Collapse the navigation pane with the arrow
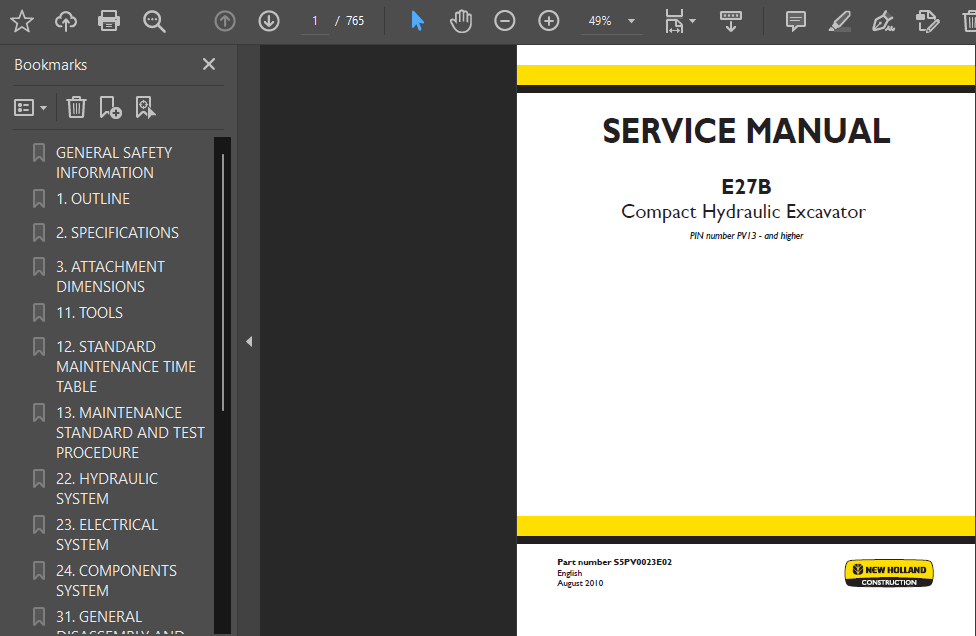Image resolution: width=976 pixels, height=636 pixels. pos(249,341)
